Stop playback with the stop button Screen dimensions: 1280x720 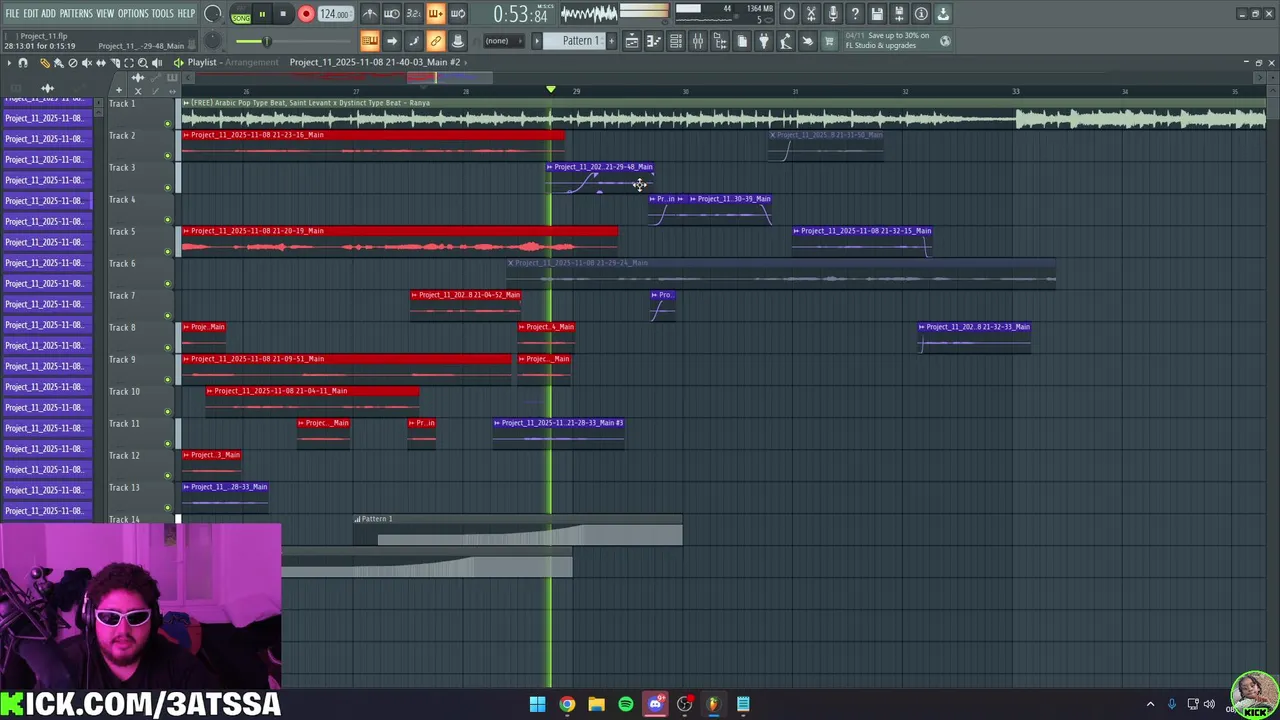283,14
